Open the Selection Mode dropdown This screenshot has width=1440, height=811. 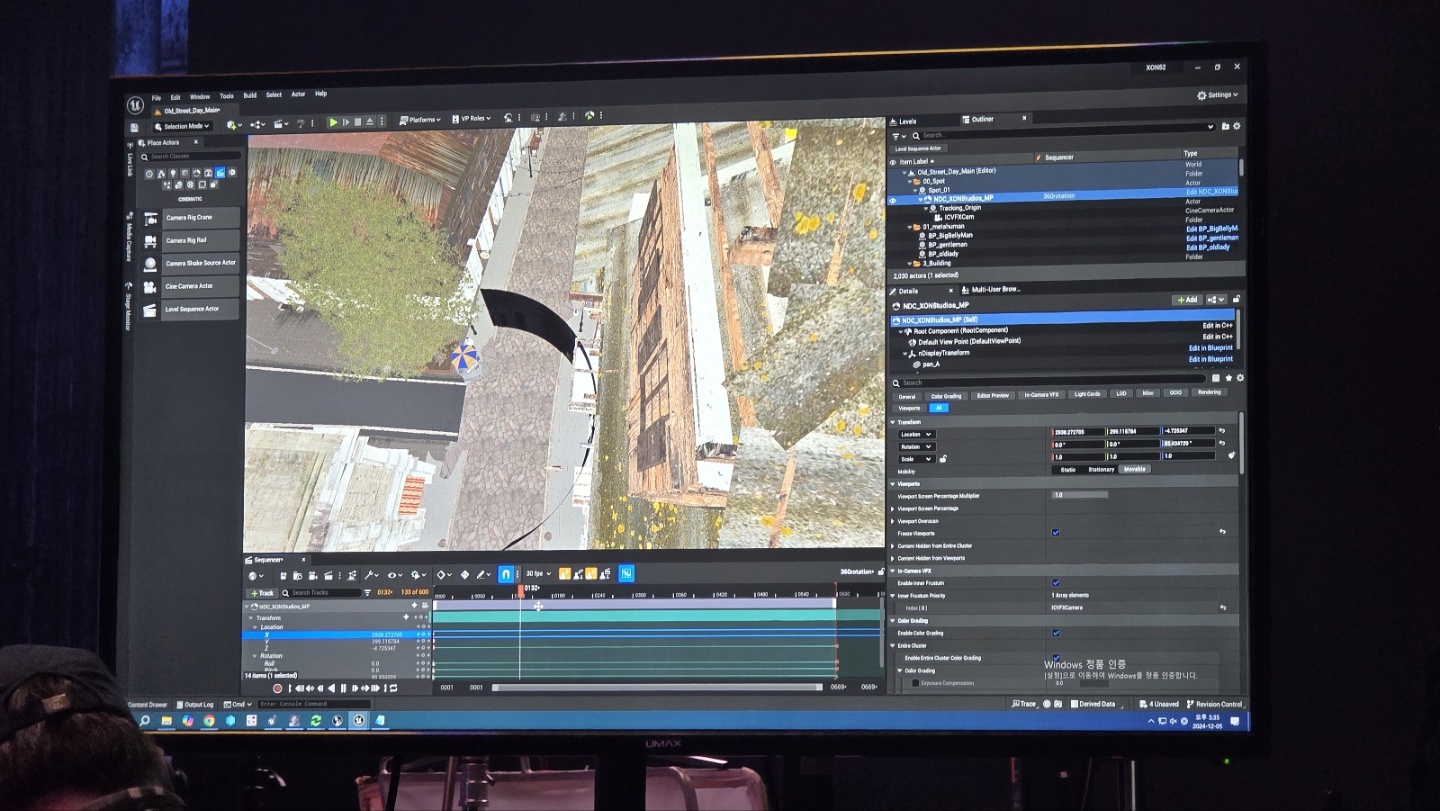182,126
